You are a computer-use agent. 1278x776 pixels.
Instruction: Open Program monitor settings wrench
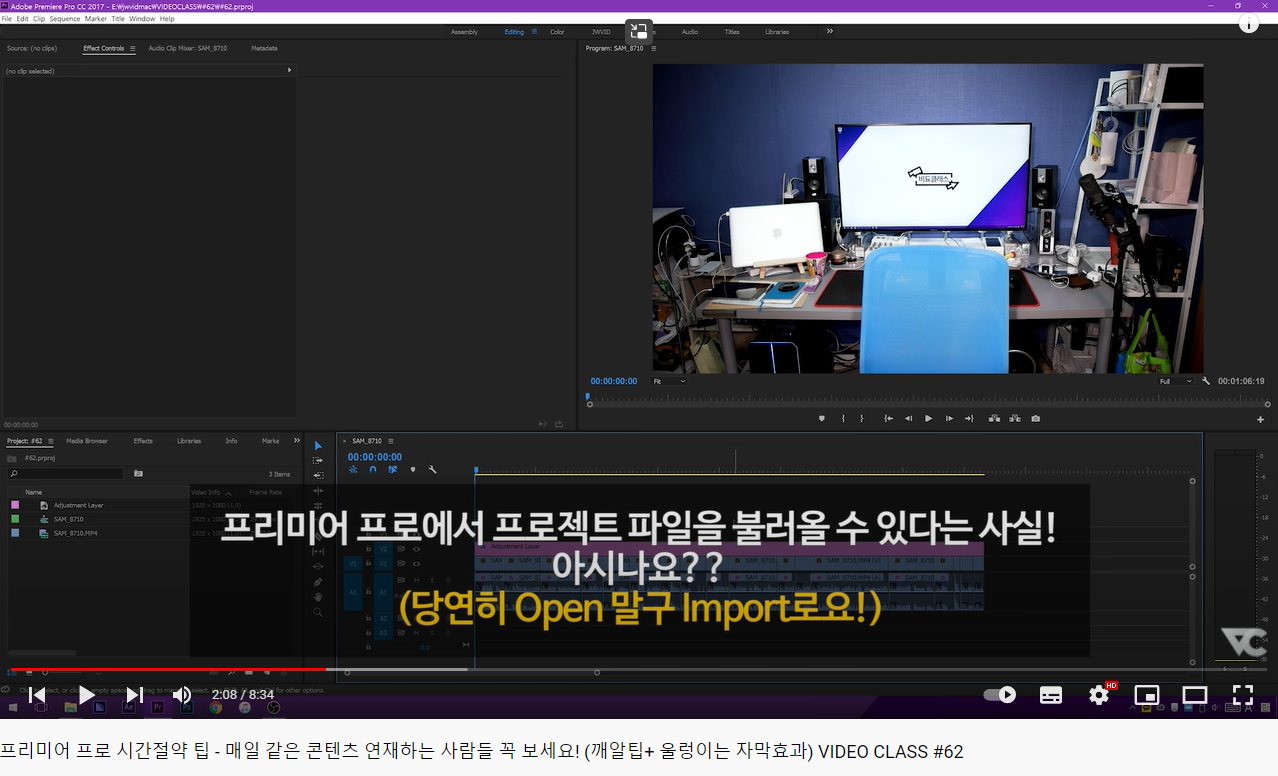tap(1206, 381)
